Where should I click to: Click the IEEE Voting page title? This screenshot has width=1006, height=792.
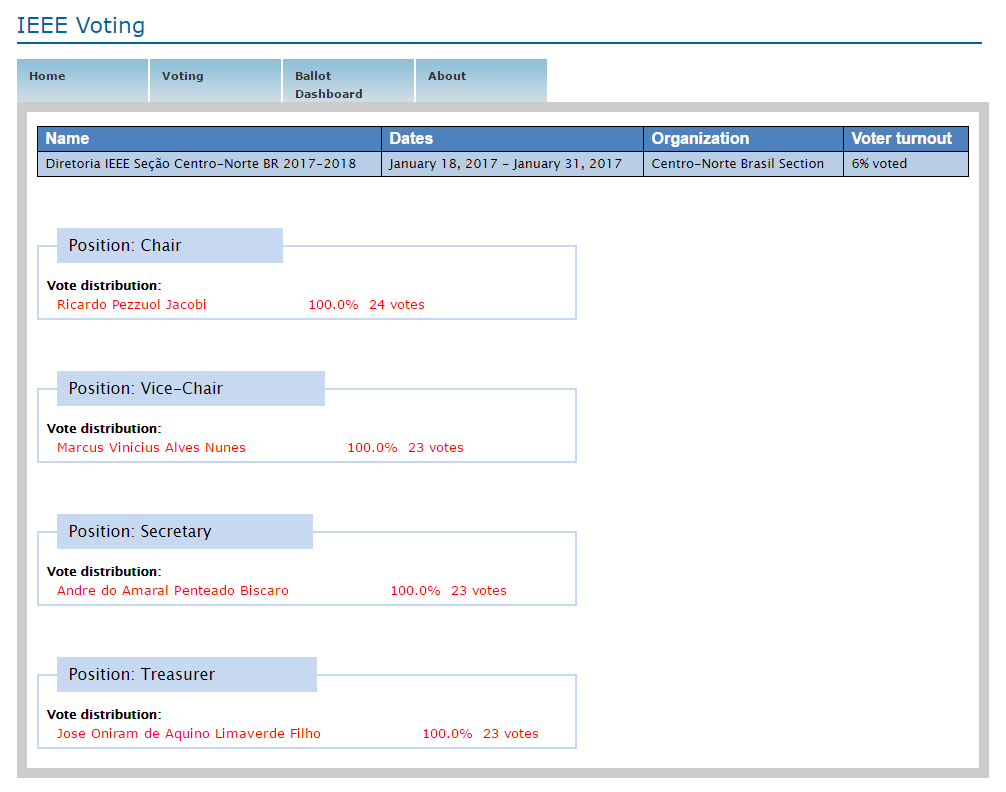click(81, 26)
